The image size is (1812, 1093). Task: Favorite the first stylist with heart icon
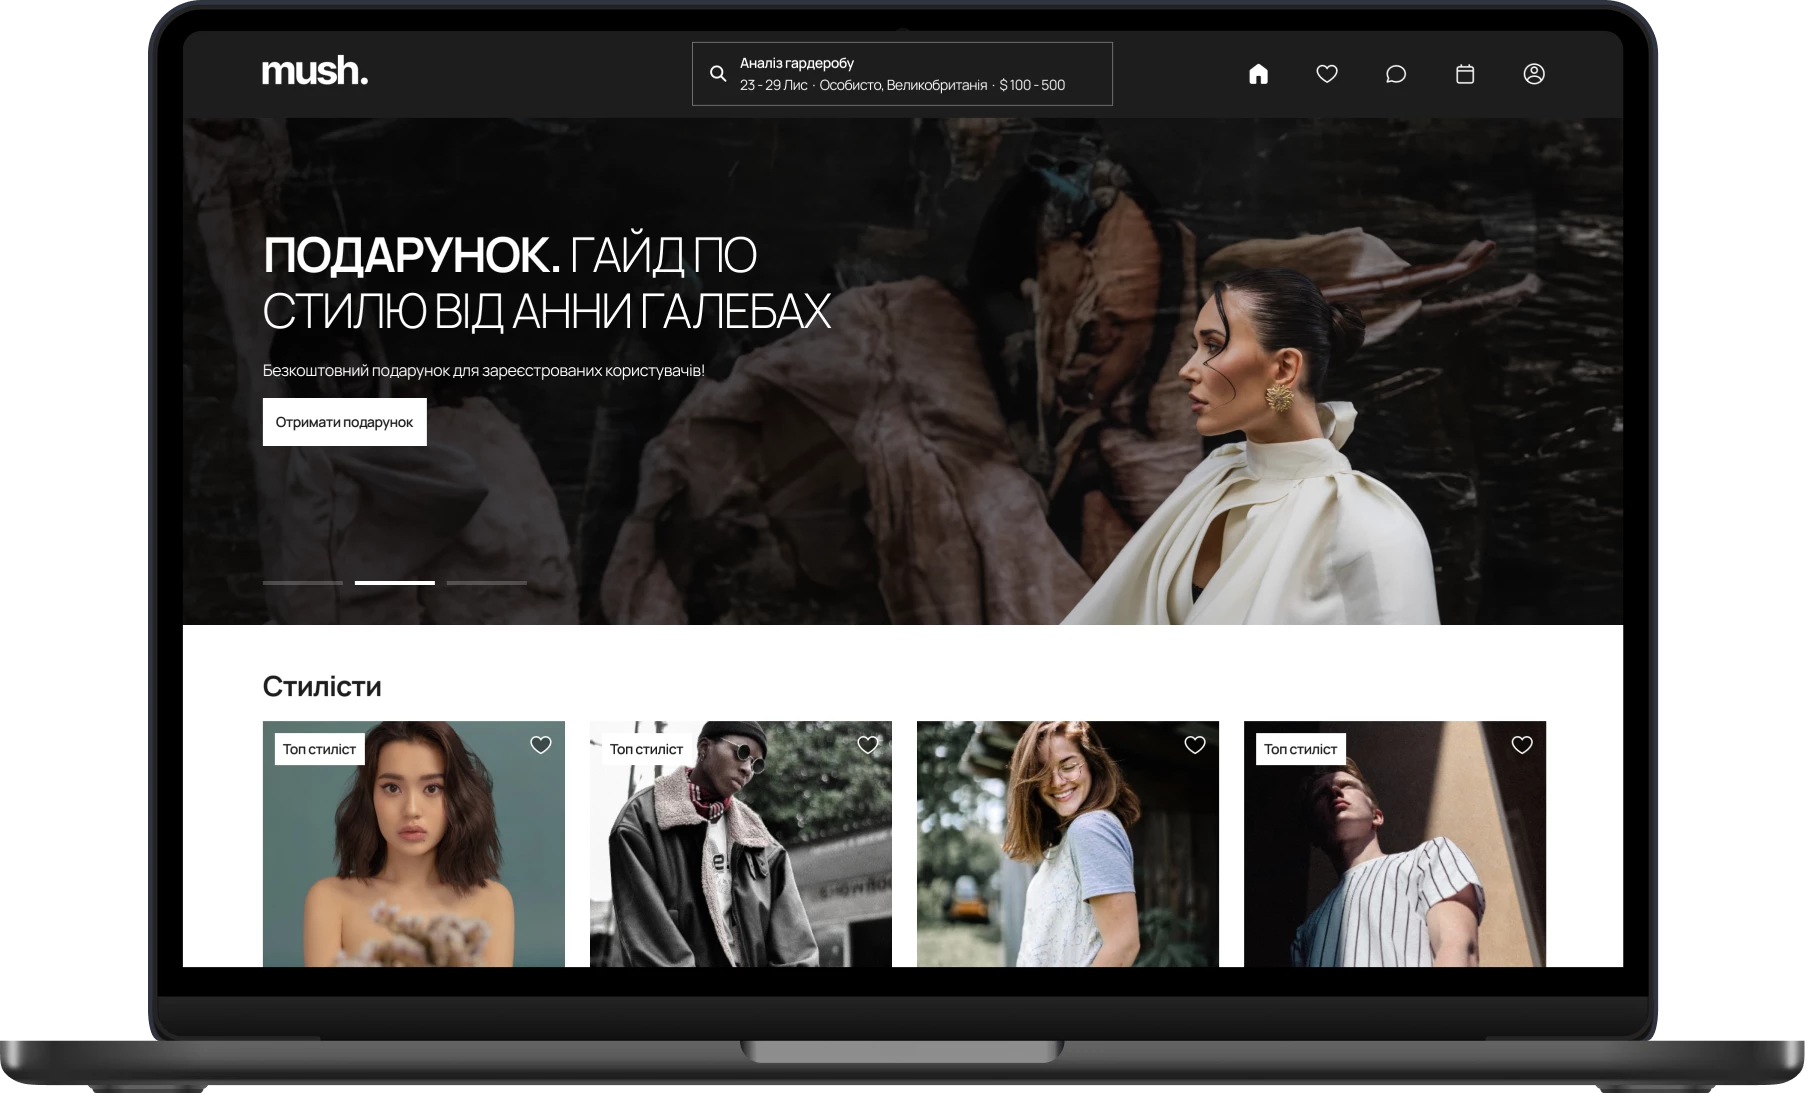(x=540, y=745)
